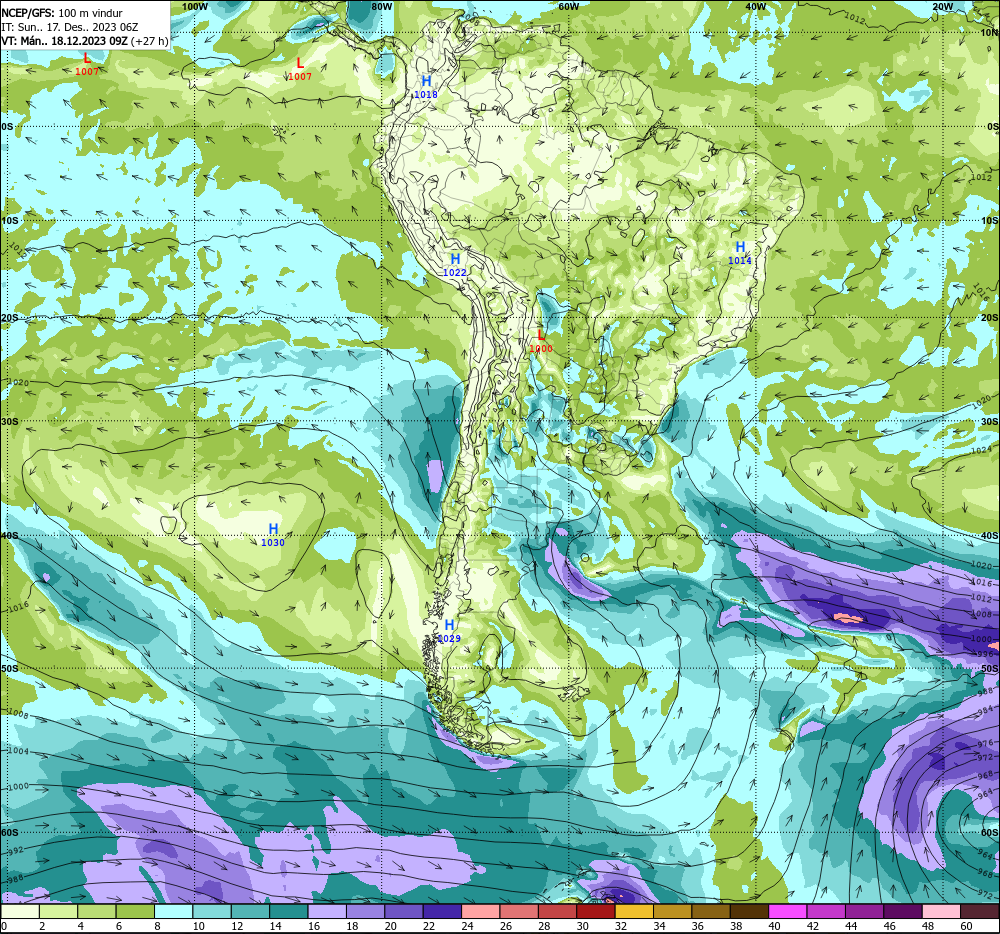Click the legend value '32'

click(621, 926)
